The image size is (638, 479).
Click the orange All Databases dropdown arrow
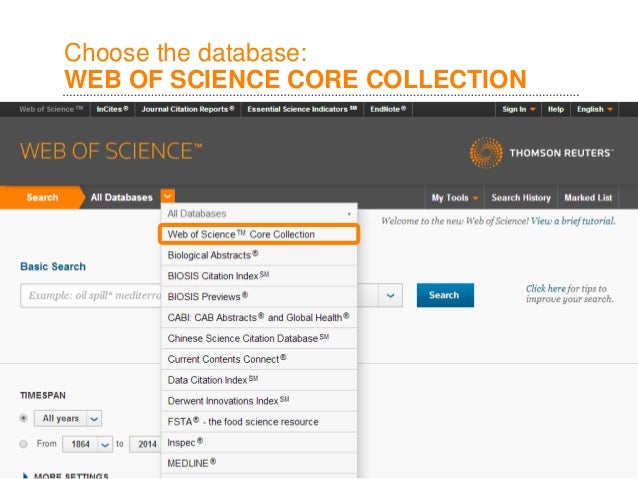click(x=168, y=197)
